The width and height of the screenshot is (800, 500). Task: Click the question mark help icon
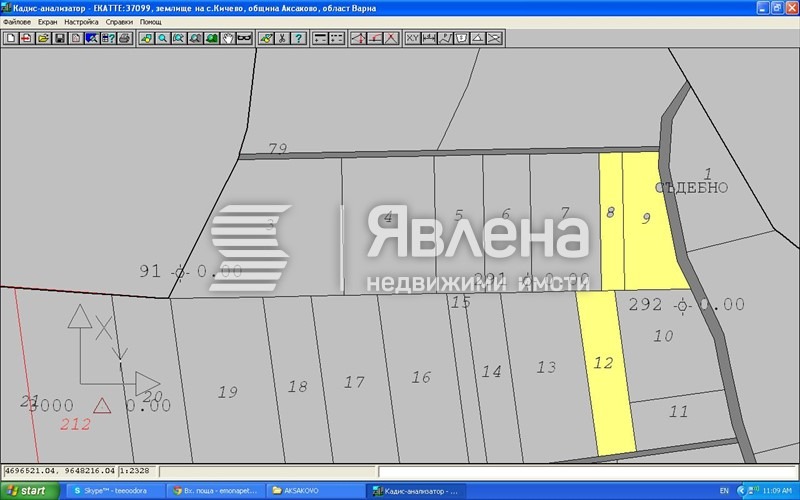299,39
